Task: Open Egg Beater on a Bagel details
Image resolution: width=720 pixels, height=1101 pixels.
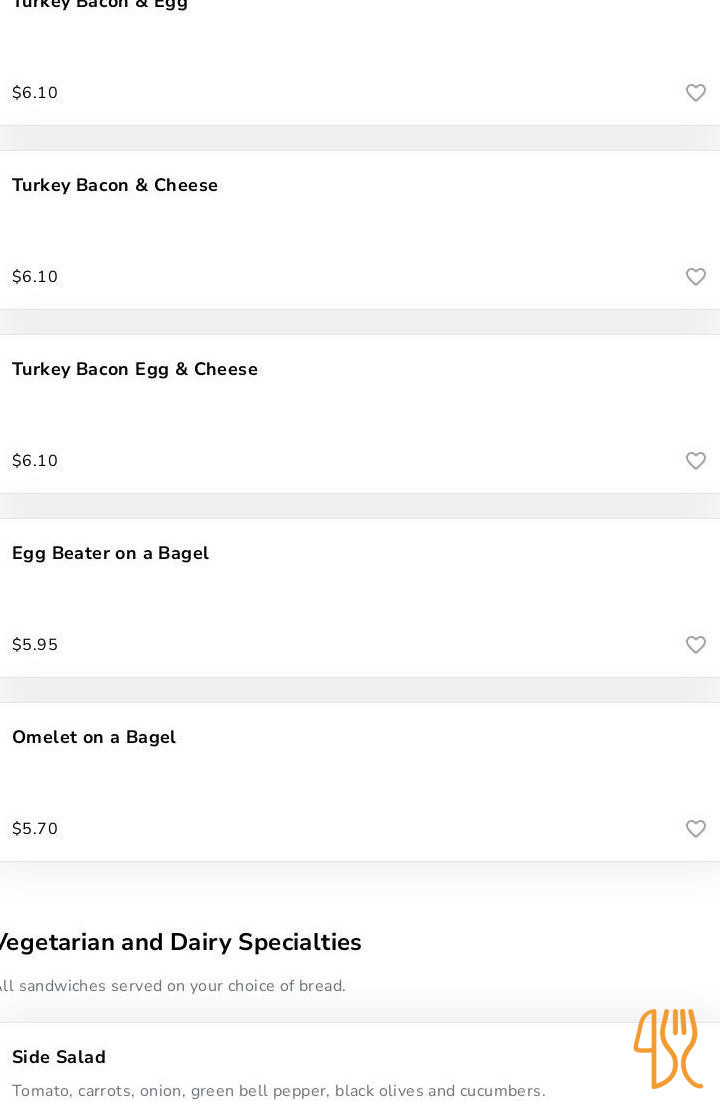Action: (110, 553)
